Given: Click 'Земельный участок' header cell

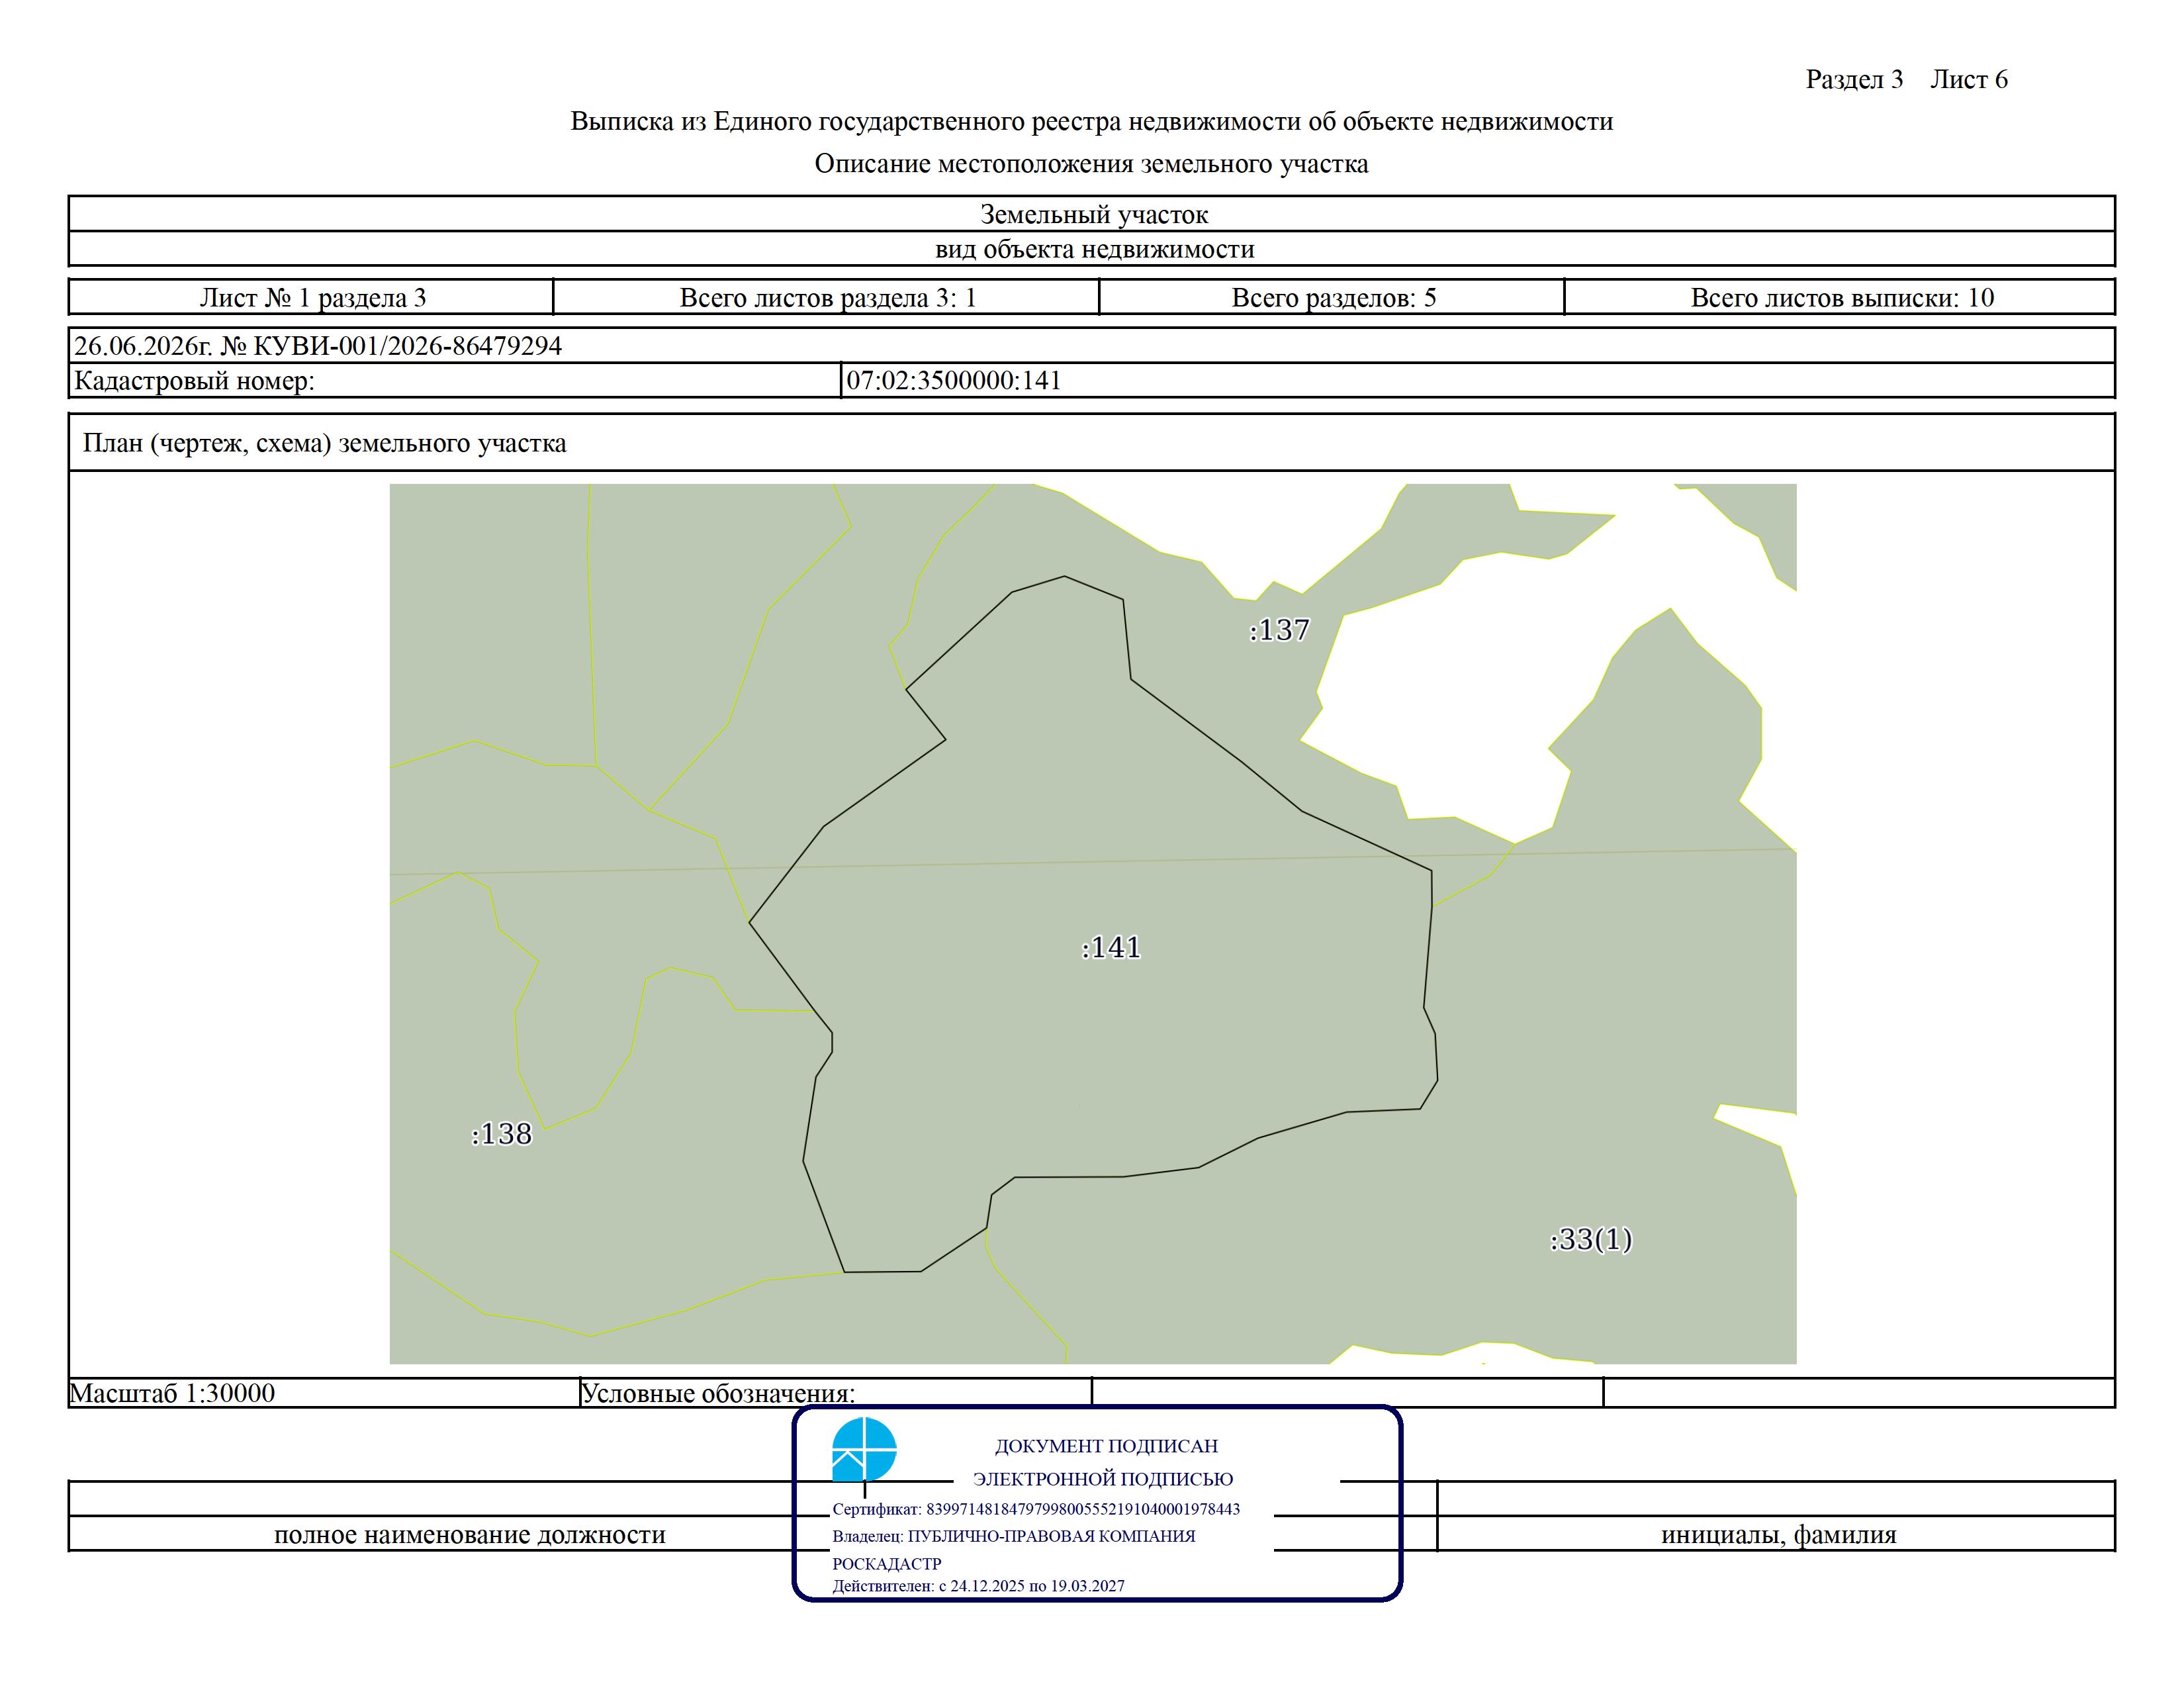Looking at the screenshot, I should point(1092,214).
